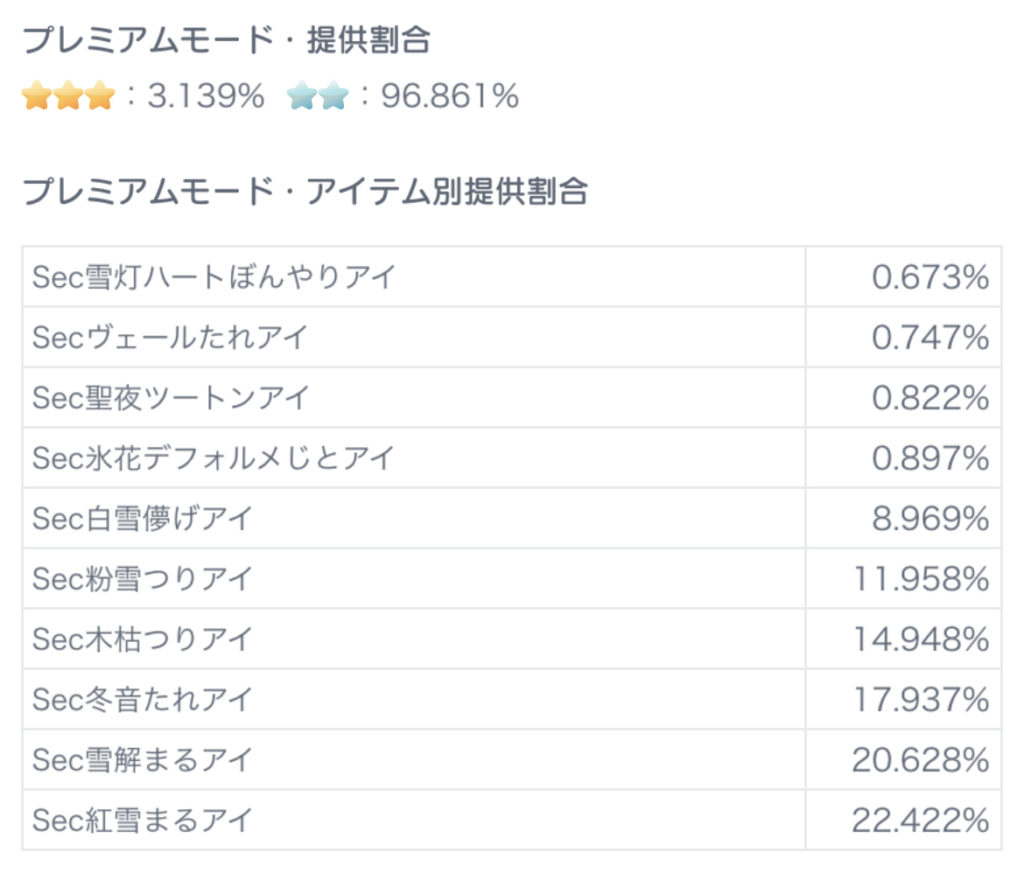Click the 3.139% three-star rate text
This screenshot has width=1024, height=880.
click(x=206, y=97)
